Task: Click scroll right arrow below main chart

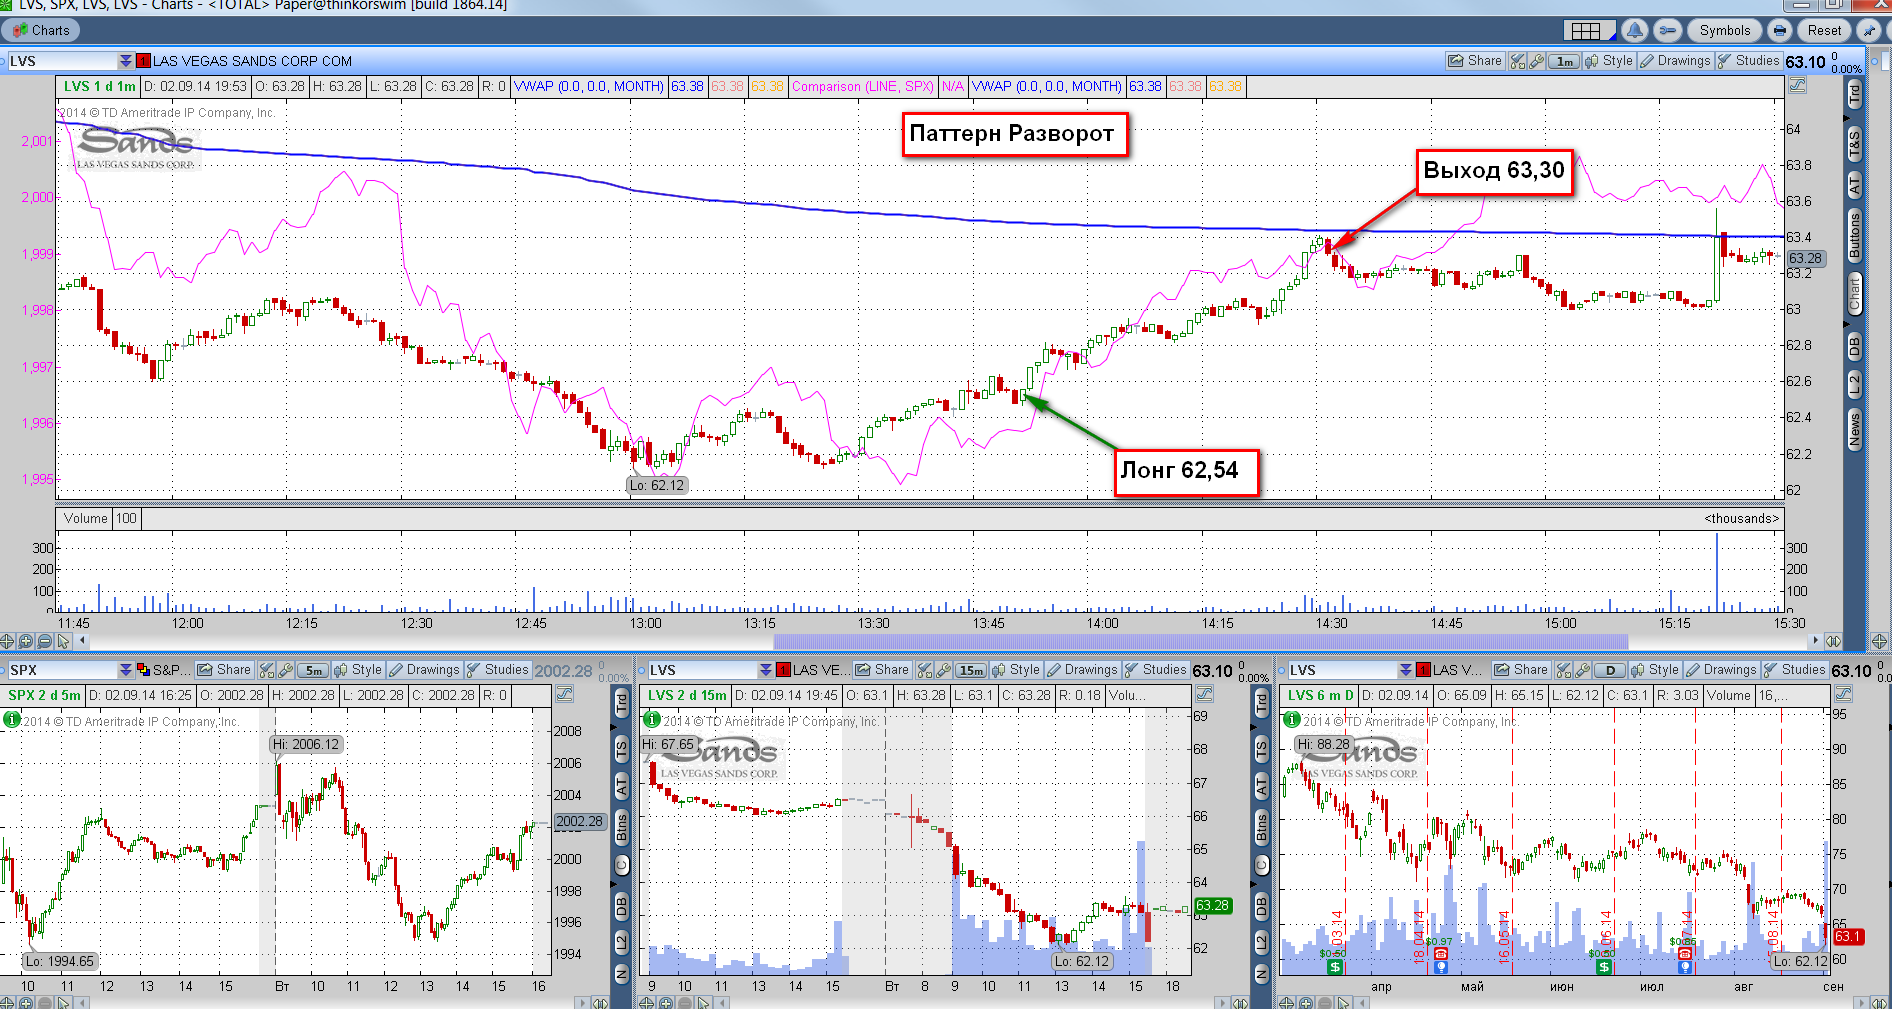Action: click(x=1815, y=641)
